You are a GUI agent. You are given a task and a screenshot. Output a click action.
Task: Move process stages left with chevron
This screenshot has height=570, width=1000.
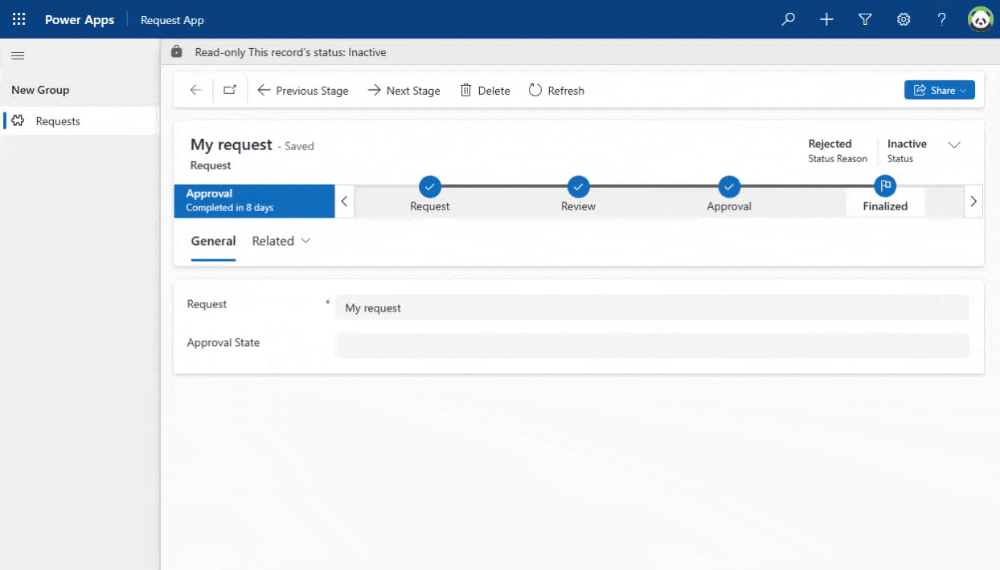[x=344, y=201]
